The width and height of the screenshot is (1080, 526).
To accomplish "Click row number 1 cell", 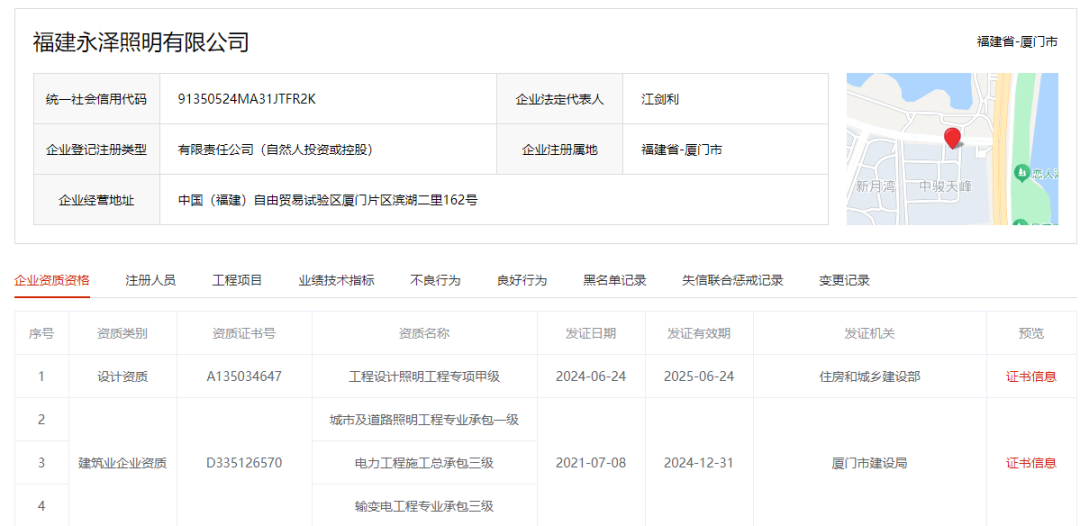I will [41, 377].
